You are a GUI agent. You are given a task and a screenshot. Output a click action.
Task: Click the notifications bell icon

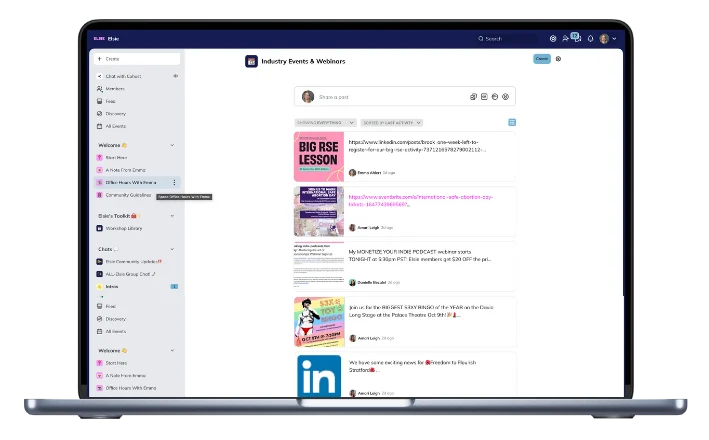[589, 39]
